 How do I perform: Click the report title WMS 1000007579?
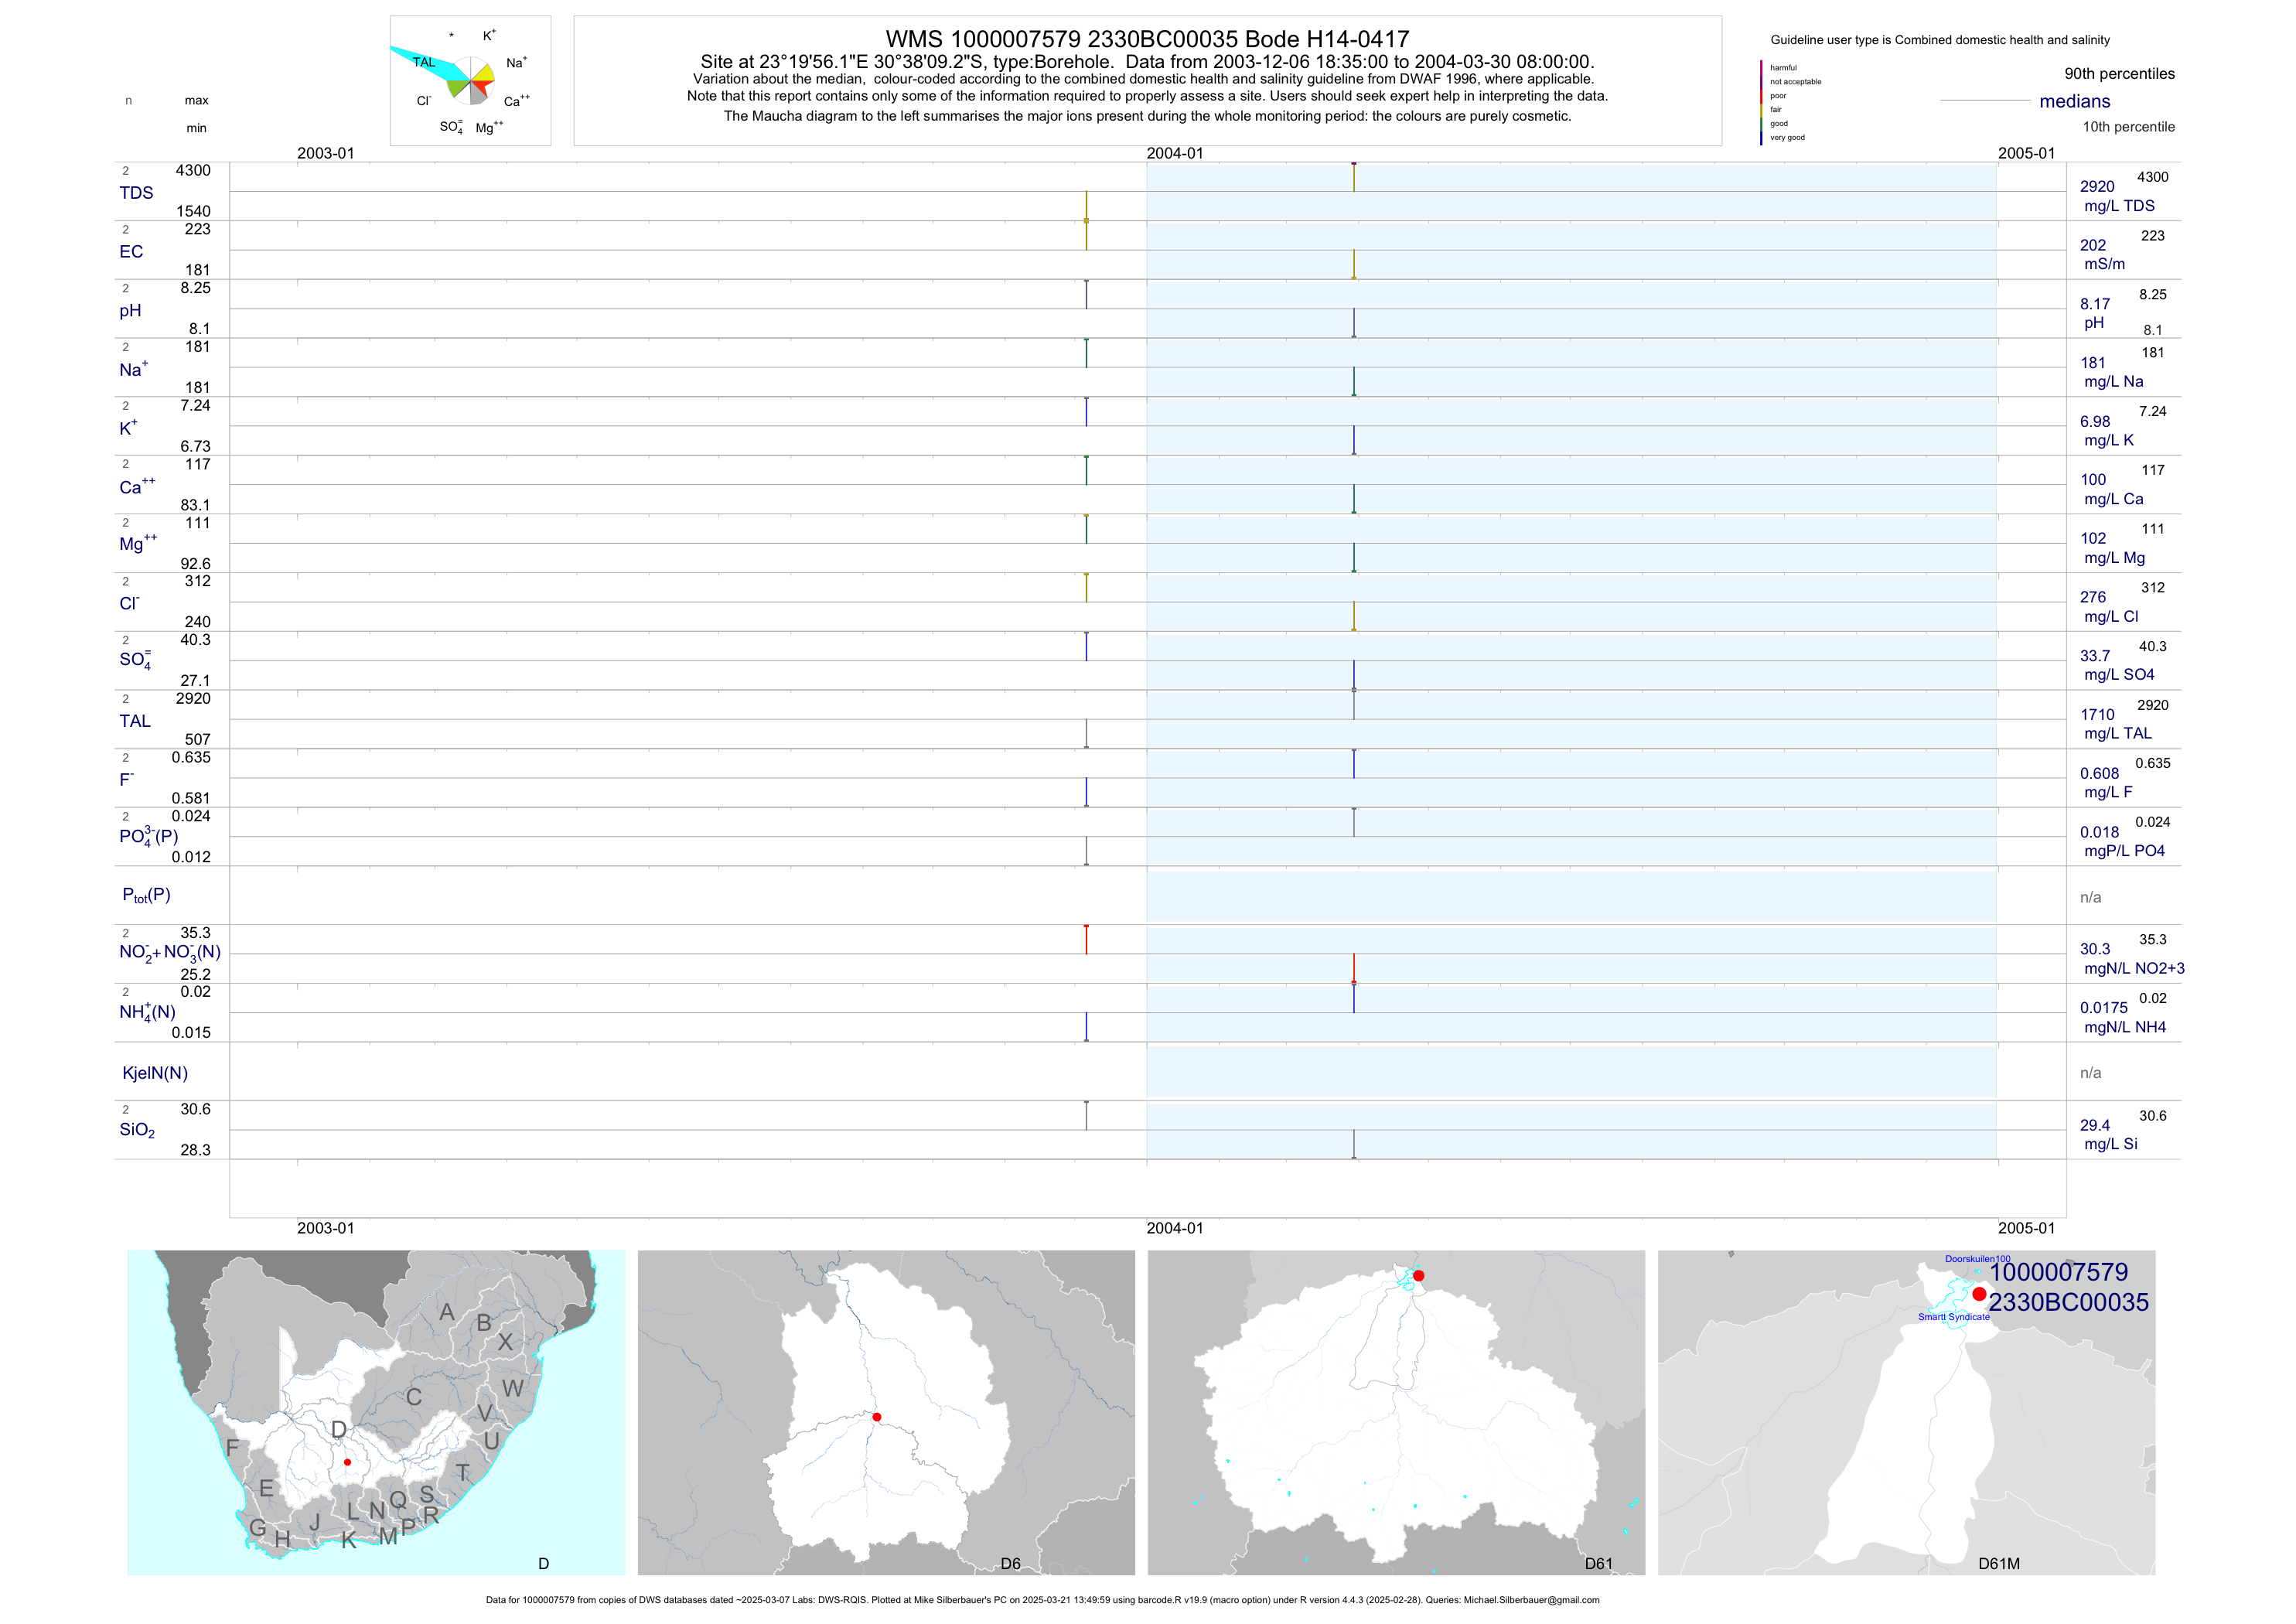coord(1147,39)
